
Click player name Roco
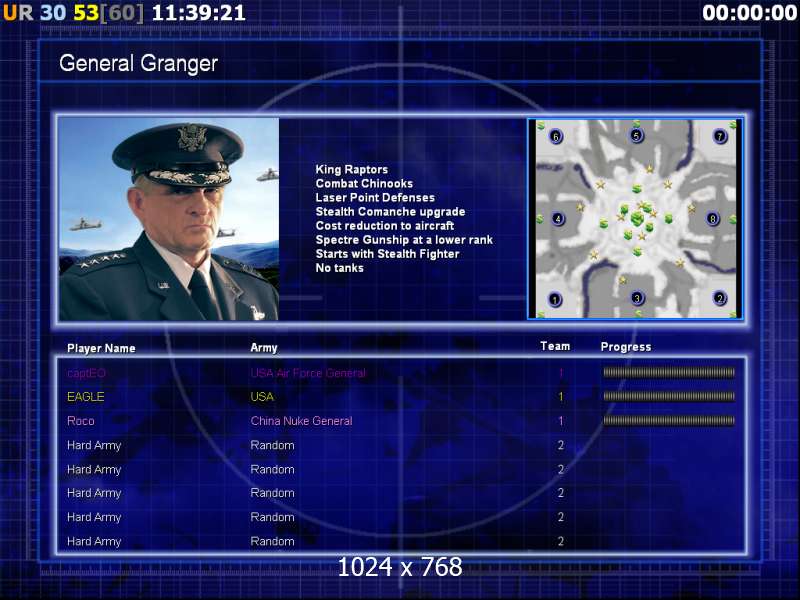point(81,421)
